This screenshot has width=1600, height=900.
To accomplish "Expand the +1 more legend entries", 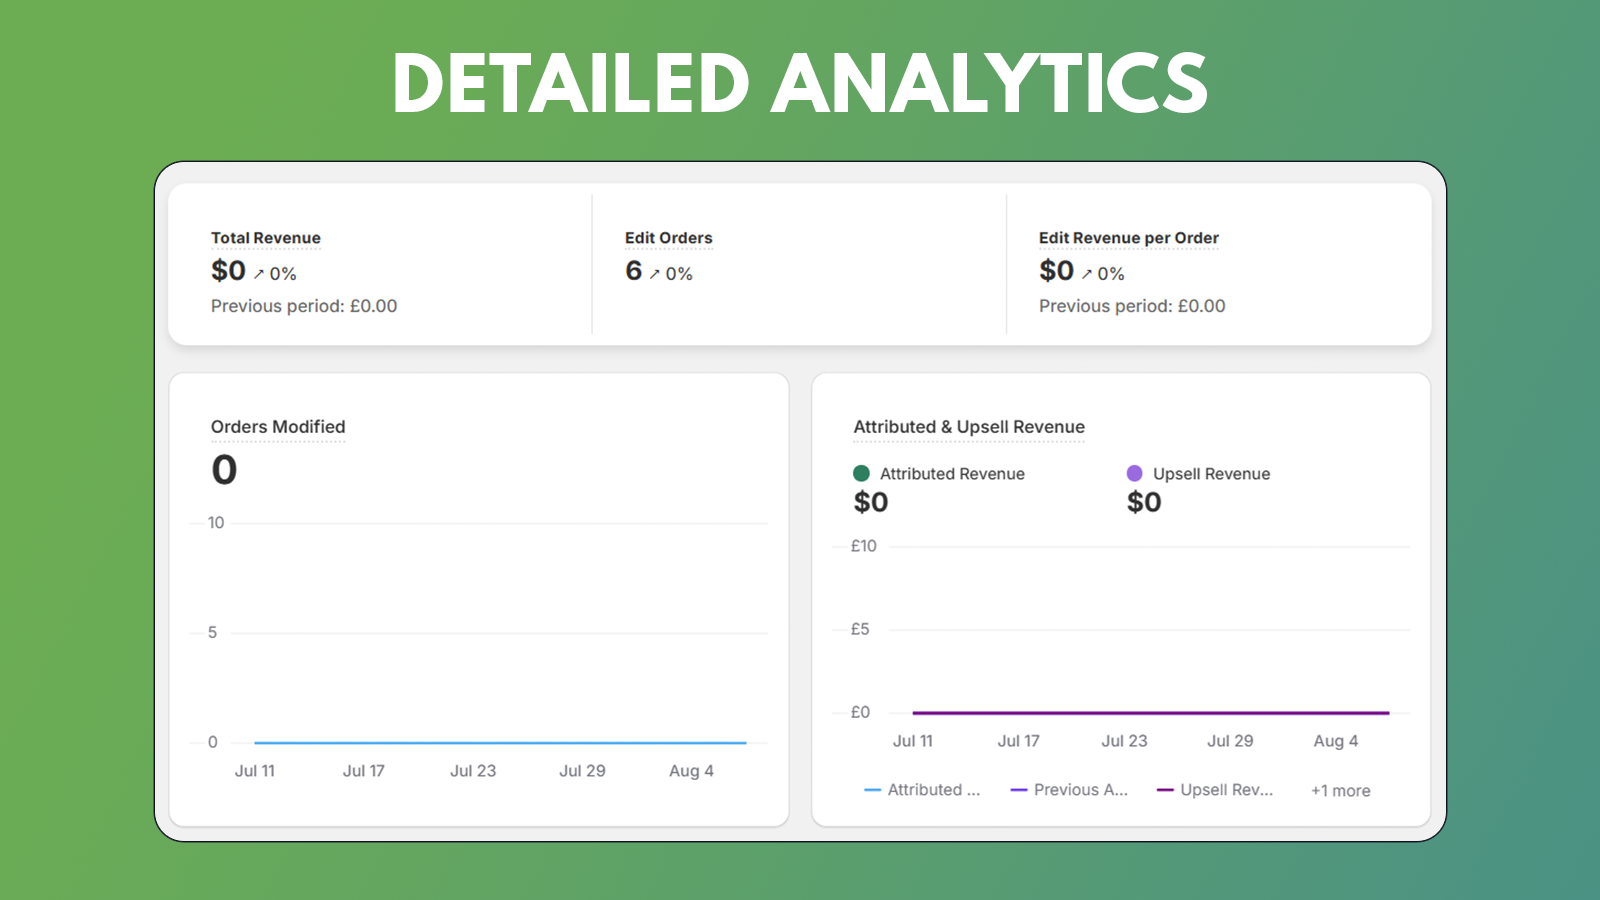I will [1339, 790].
